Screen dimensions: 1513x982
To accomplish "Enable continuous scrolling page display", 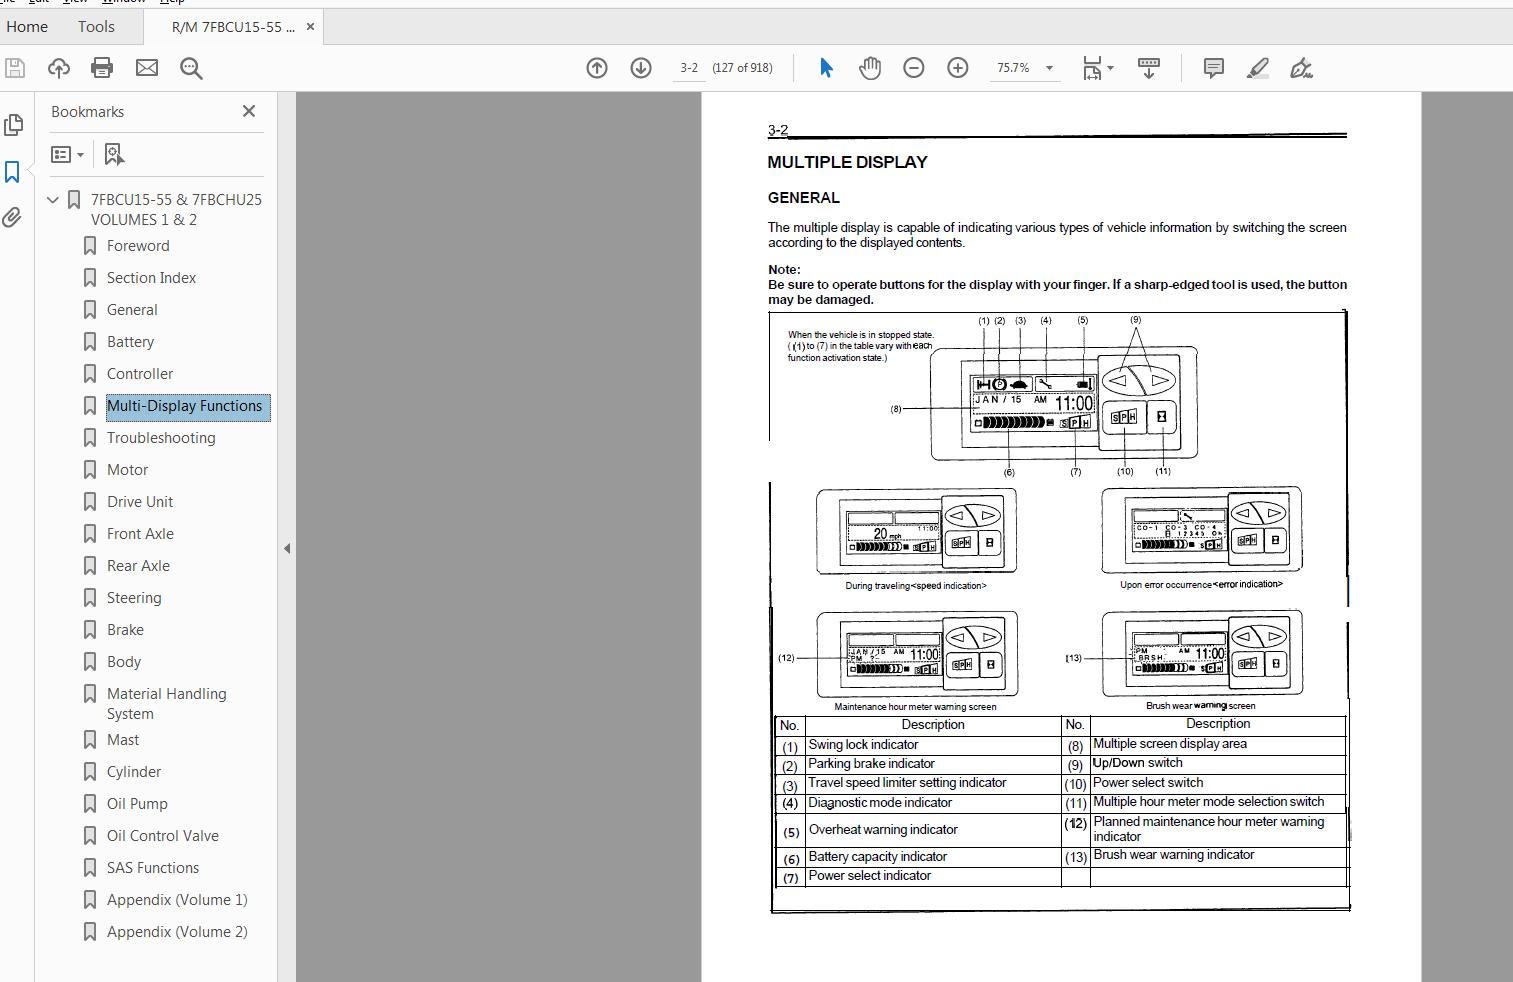I will tap(1148, 68).
